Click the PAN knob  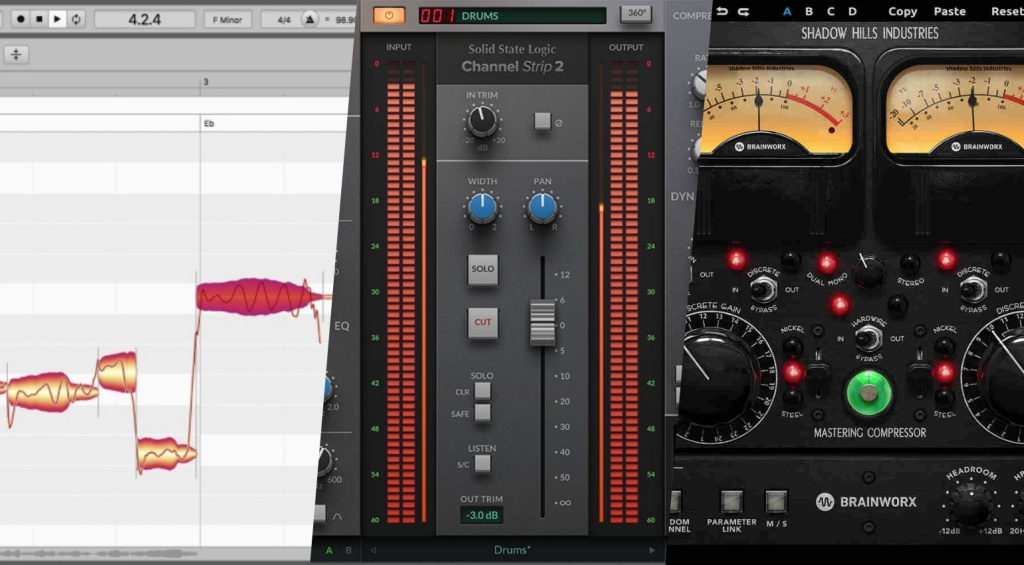pos(542,207)
